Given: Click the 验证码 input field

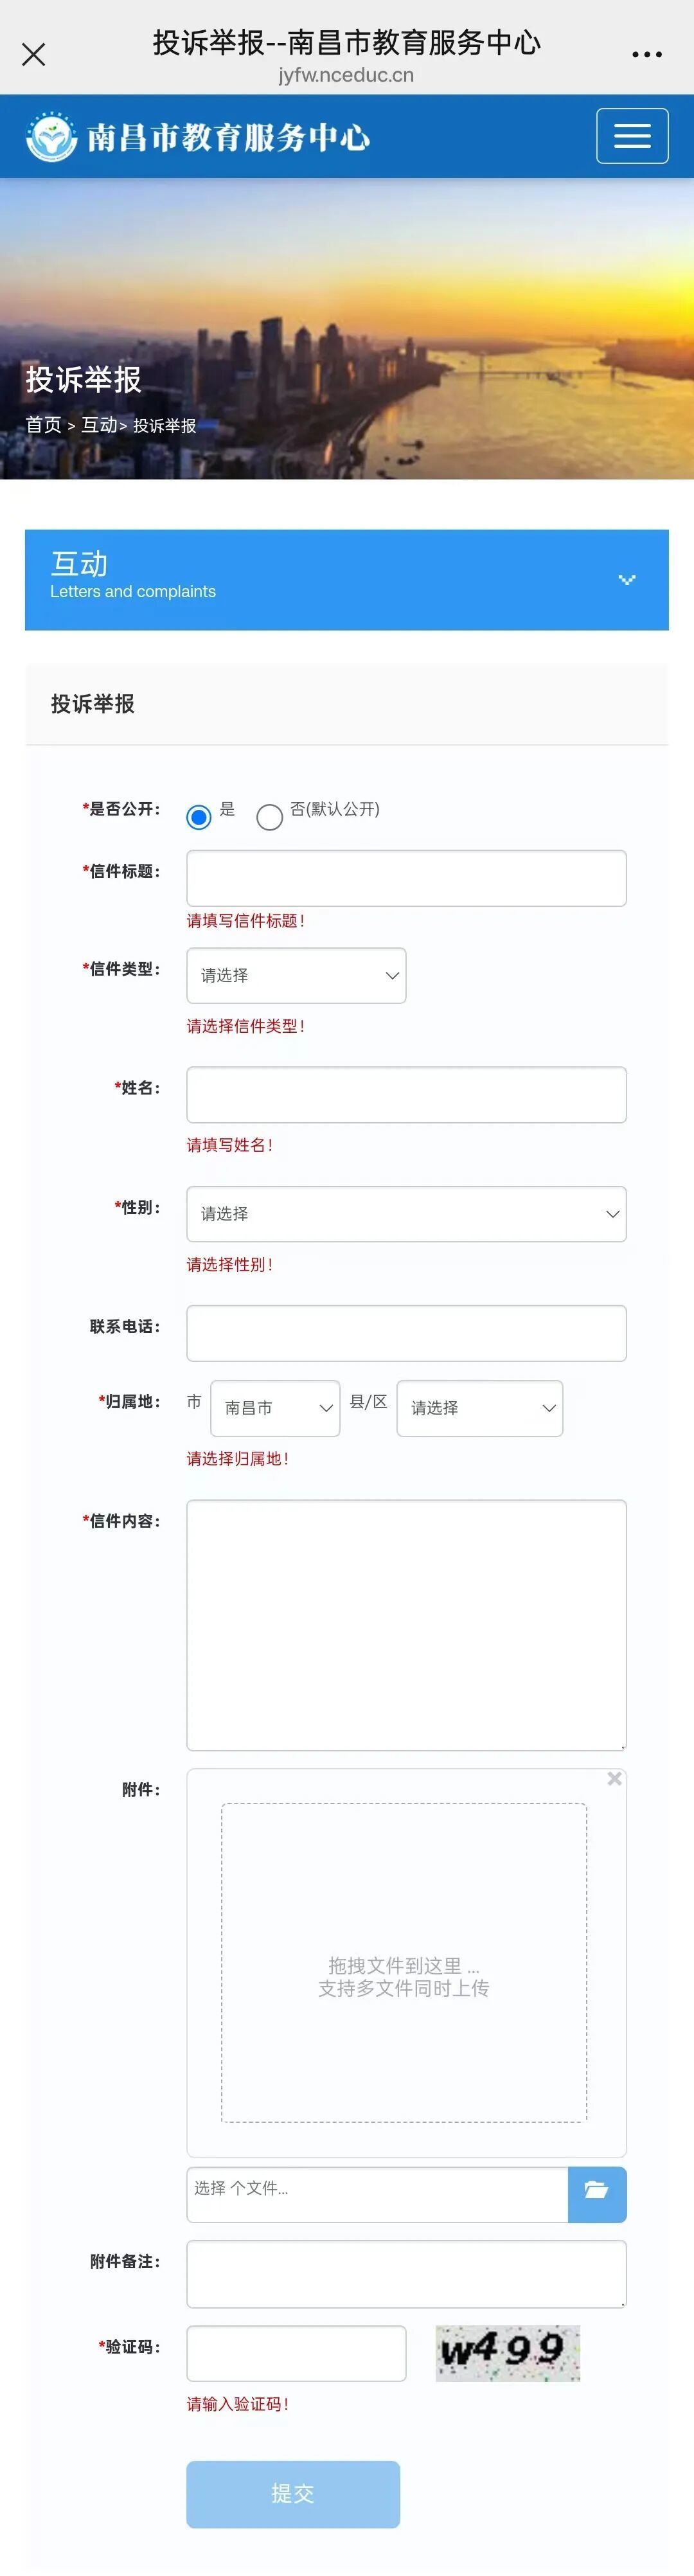Looking at the screenshot, I should point(296,2353).
